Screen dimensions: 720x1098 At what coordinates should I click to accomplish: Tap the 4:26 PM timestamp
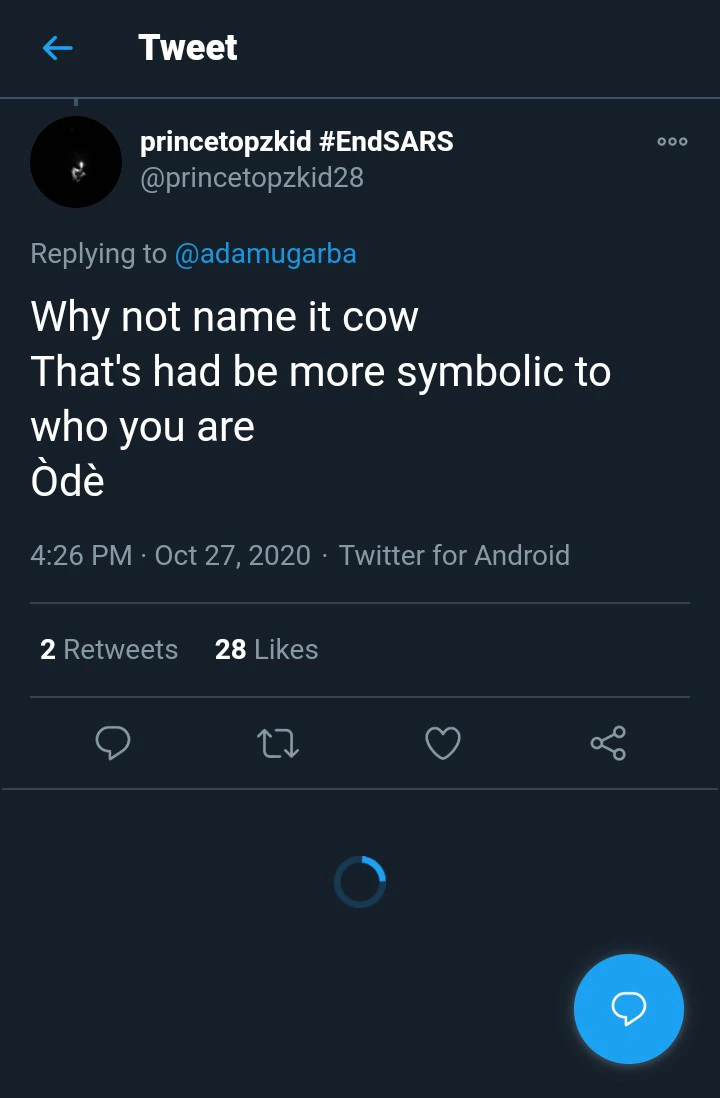[x=81, y=555]
